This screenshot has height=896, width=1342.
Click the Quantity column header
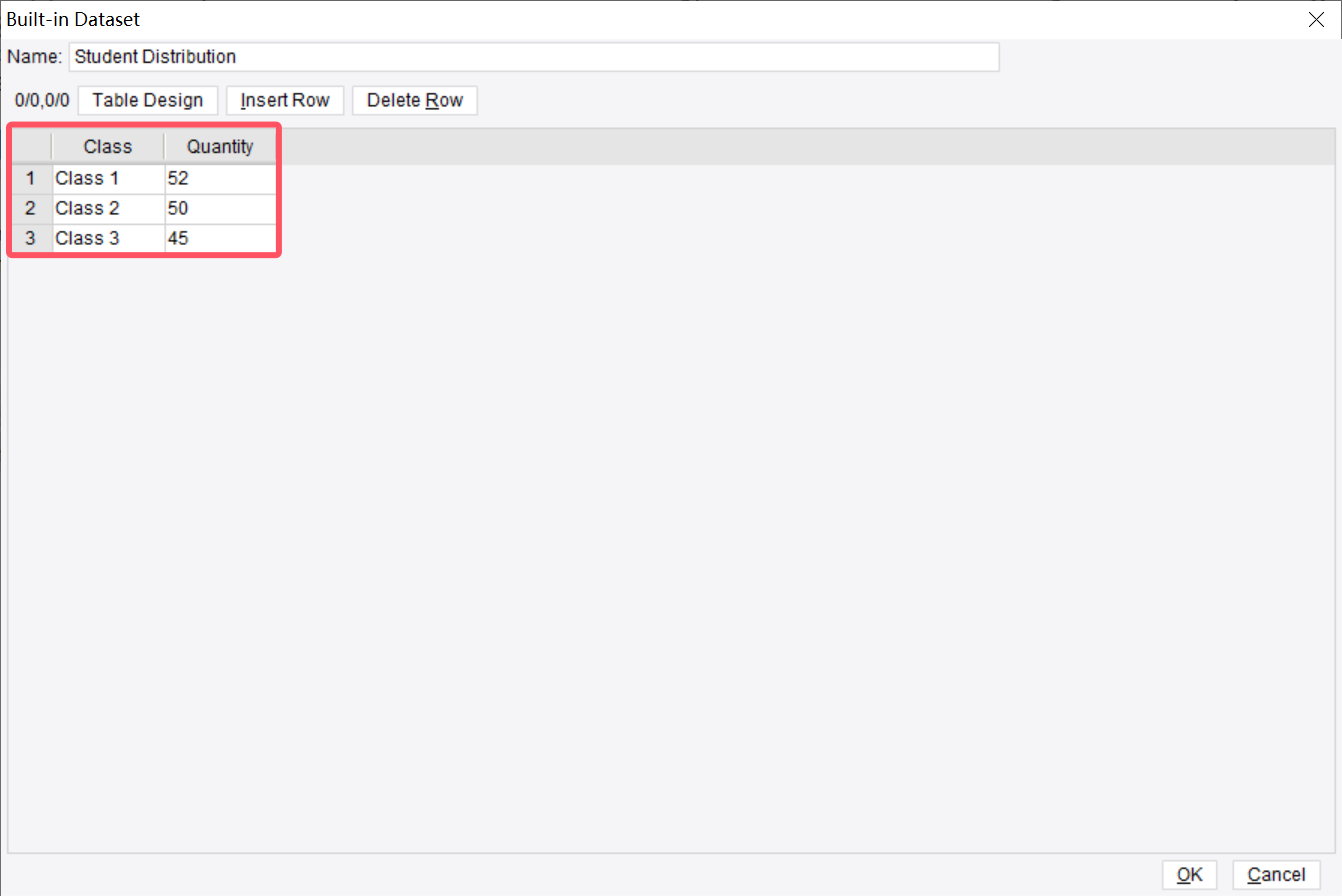click(220, 146)
